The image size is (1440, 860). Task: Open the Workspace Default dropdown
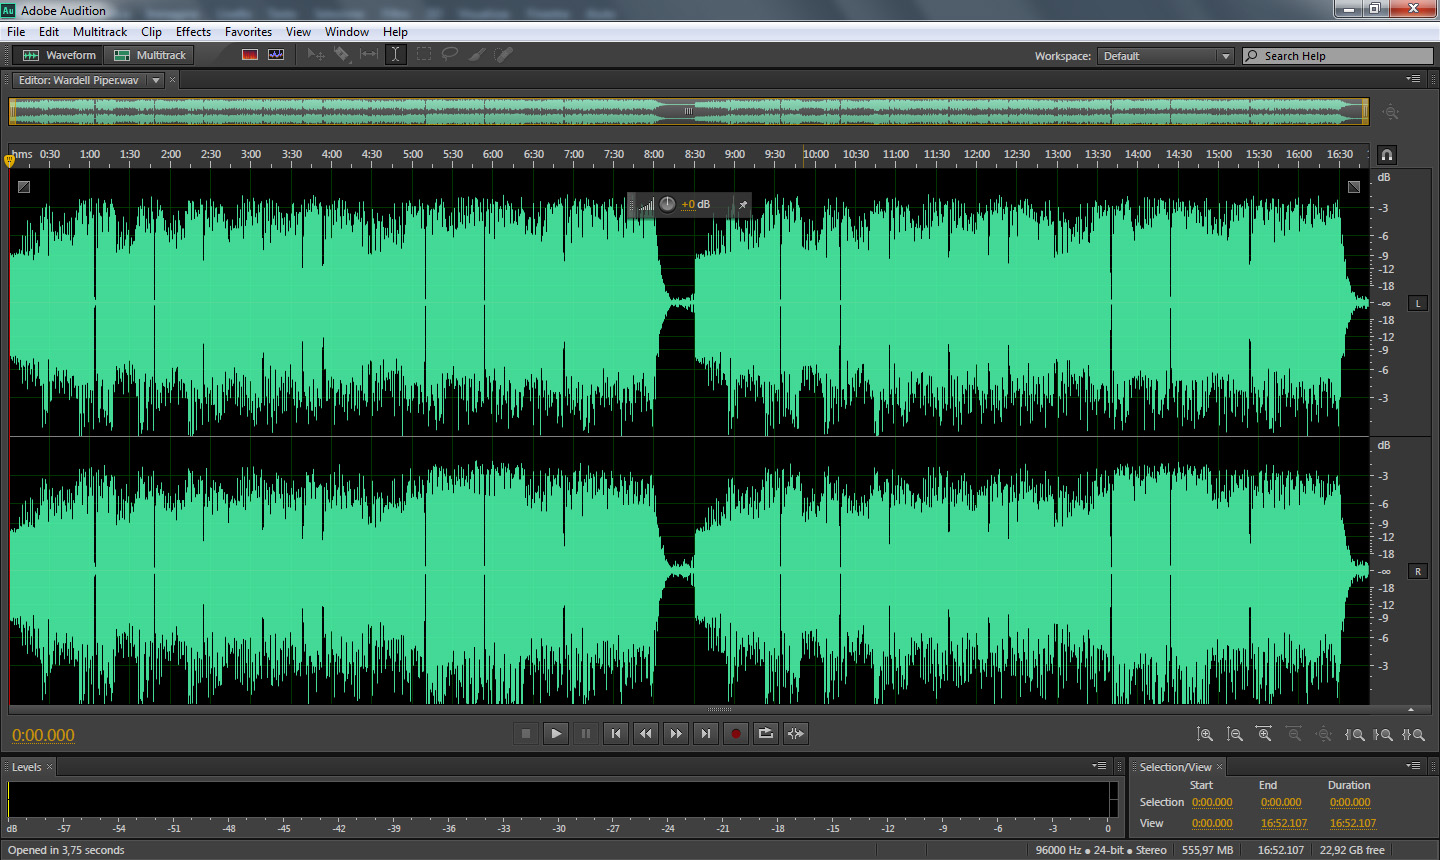(x=1166, y=56)
